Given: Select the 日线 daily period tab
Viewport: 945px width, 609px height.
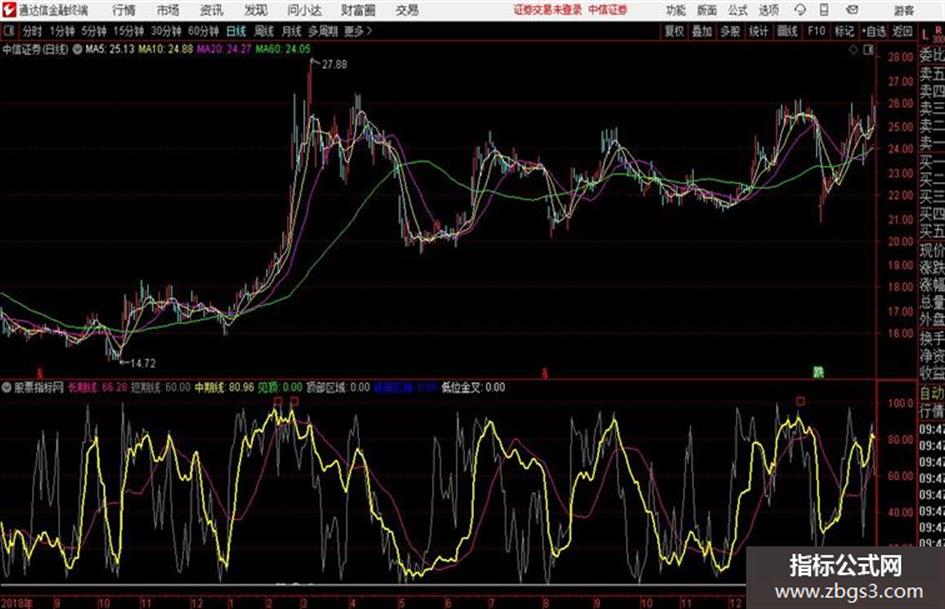Looking at the screenshot, I should click(236, 31).
